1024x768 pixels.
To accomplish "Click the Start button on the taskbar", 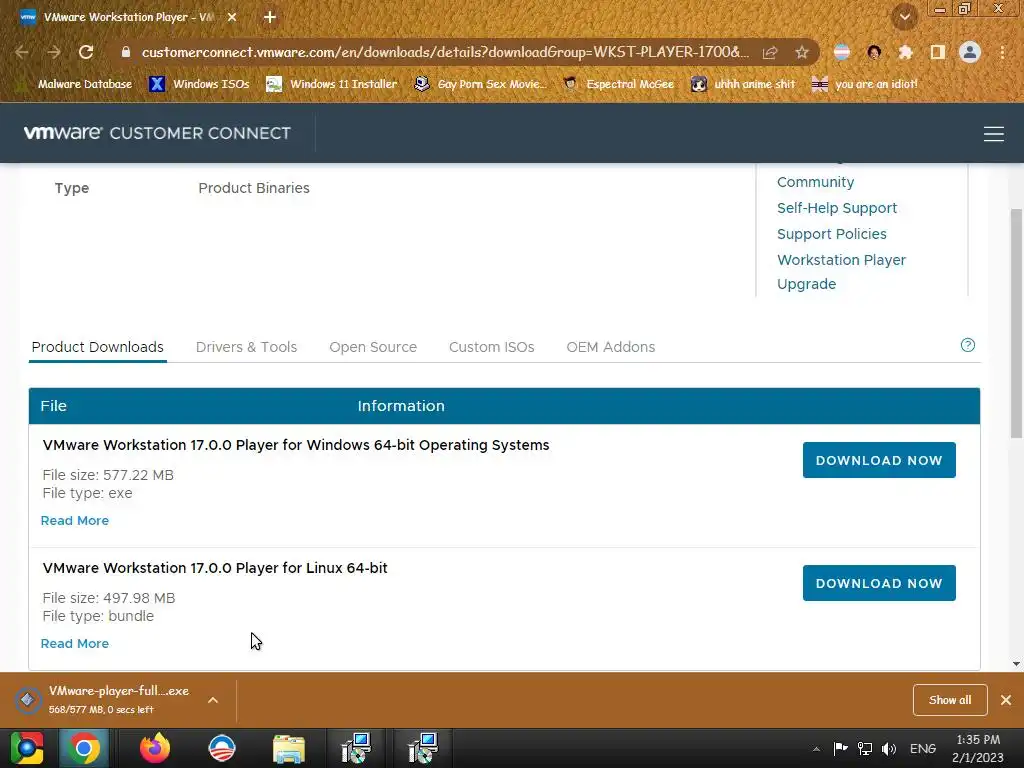I will (27, 748).
